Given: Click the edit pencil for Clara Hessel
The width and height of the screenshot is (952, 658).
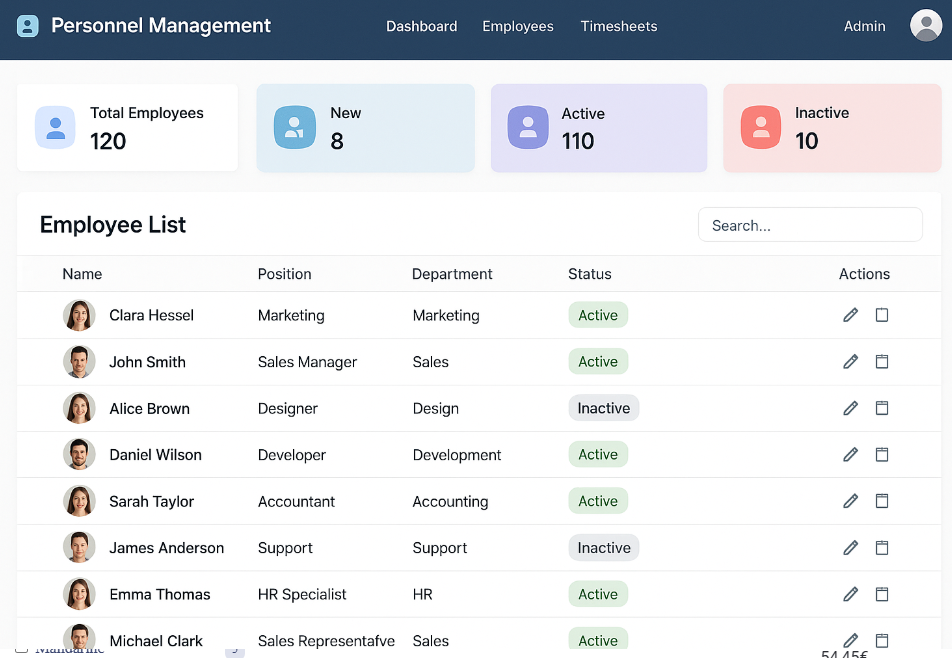Looking at the screenshot, I should click(x=850, y=315).
